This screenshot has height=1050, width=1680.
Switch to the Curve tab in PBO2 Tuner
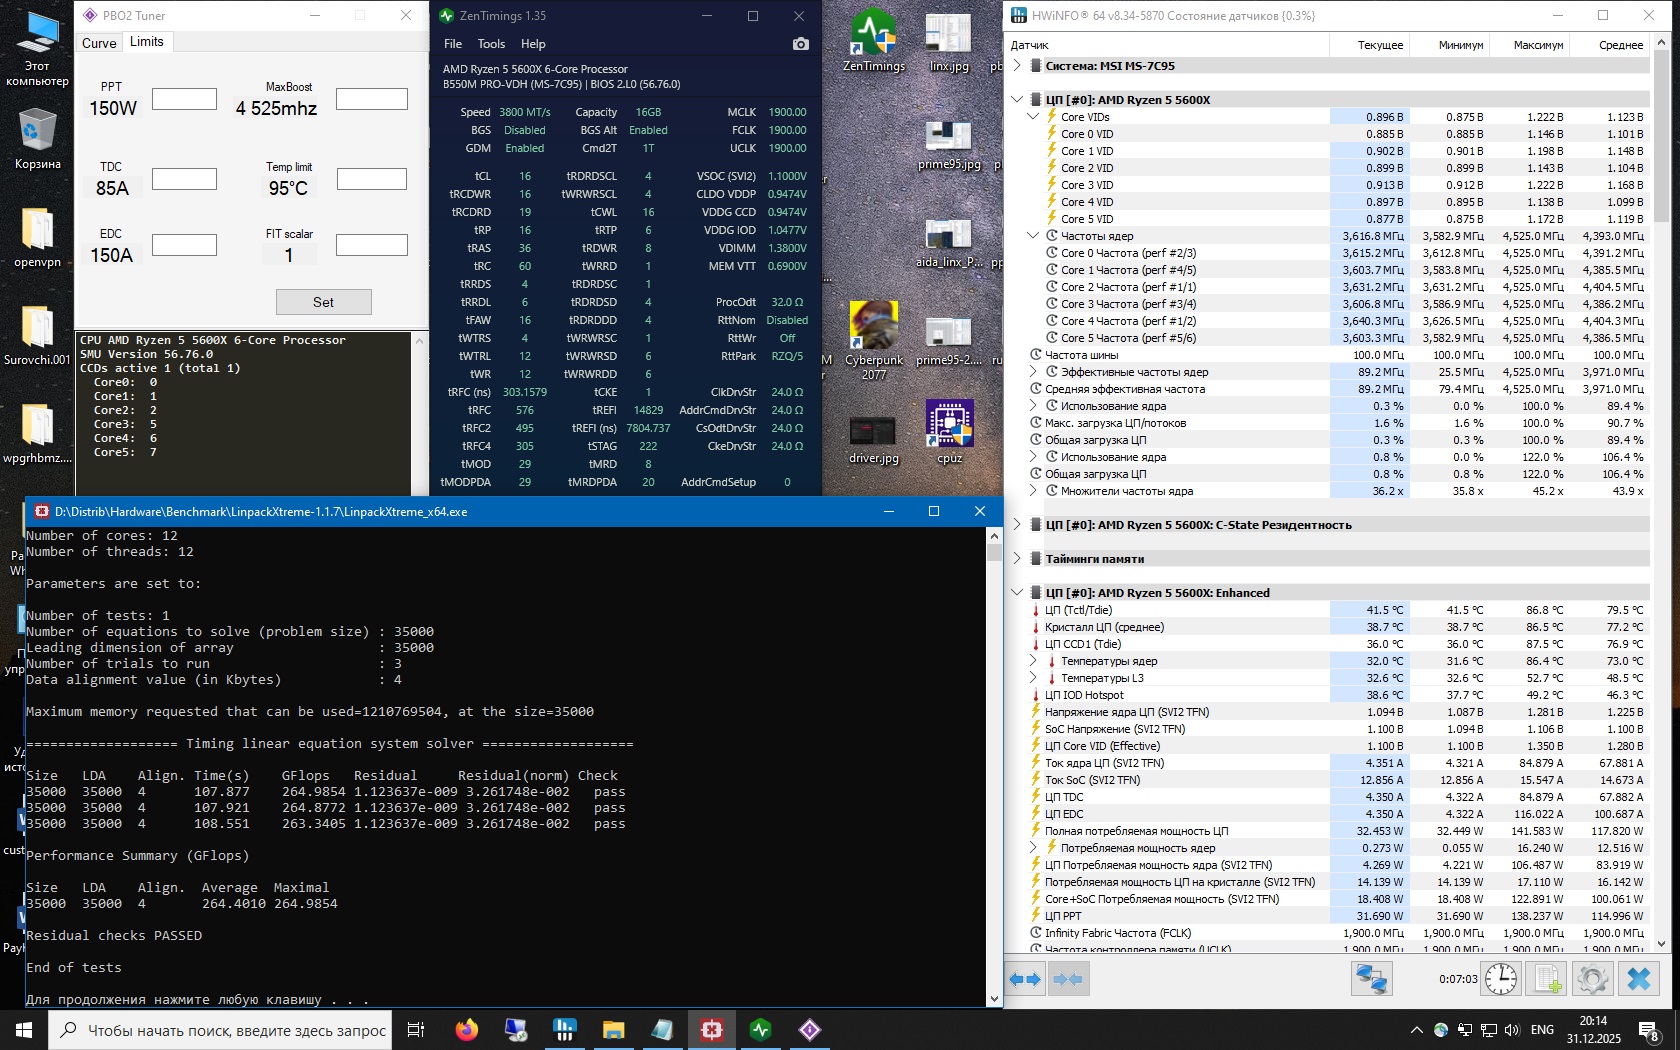(x=99, y=43)
